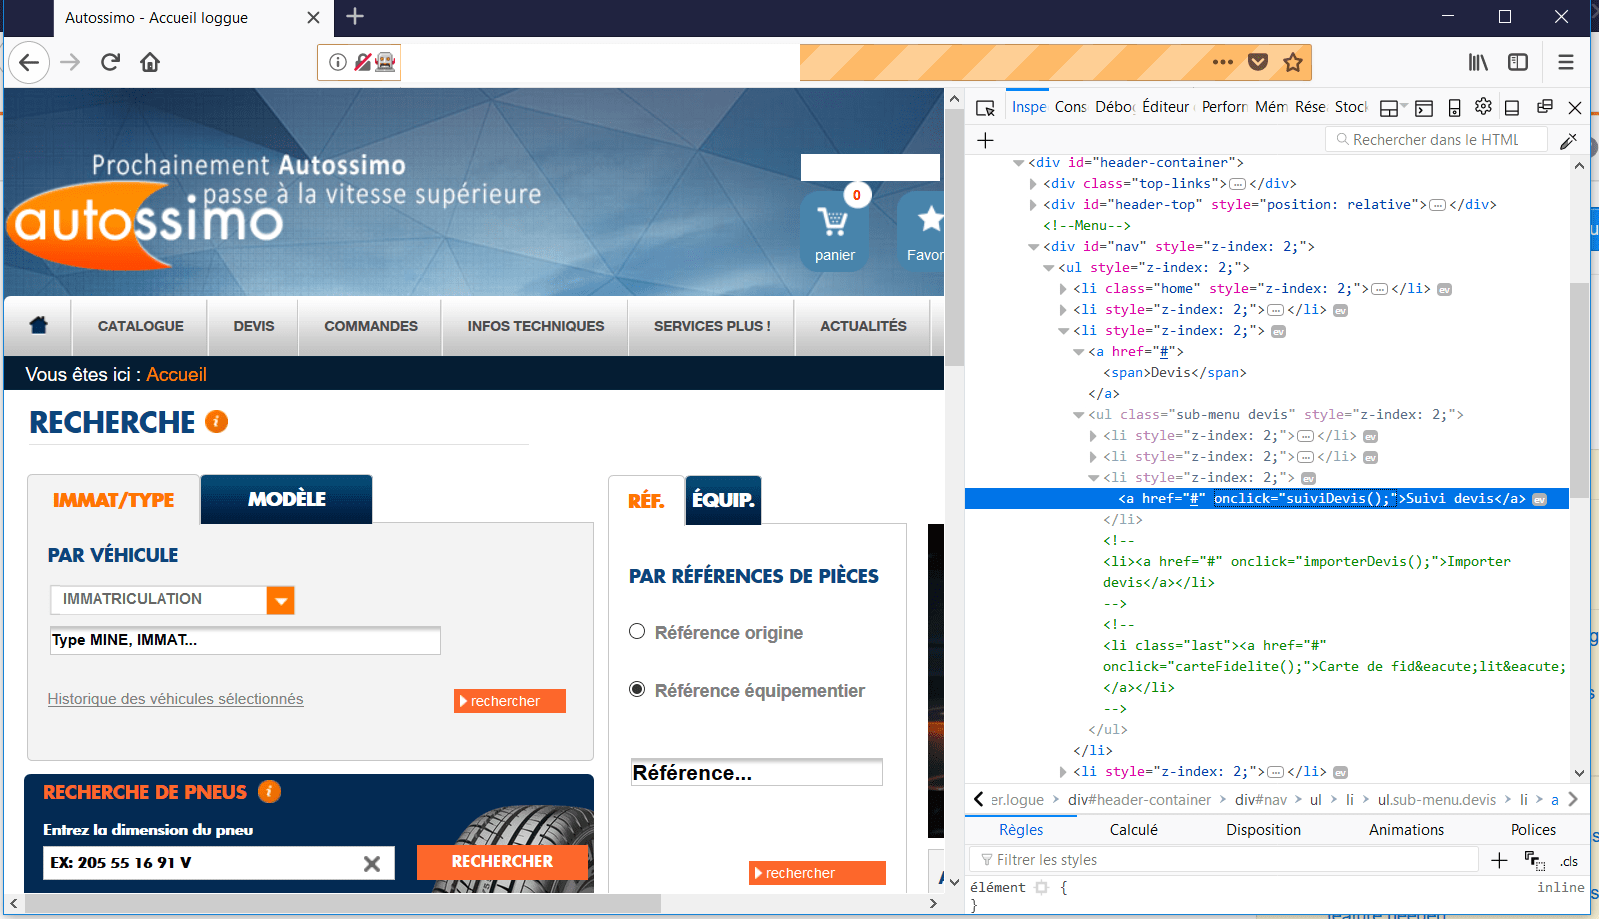Screen dimensions: 1599x919
Task: Open the Services Plus menu
Action: click(712, 326)
